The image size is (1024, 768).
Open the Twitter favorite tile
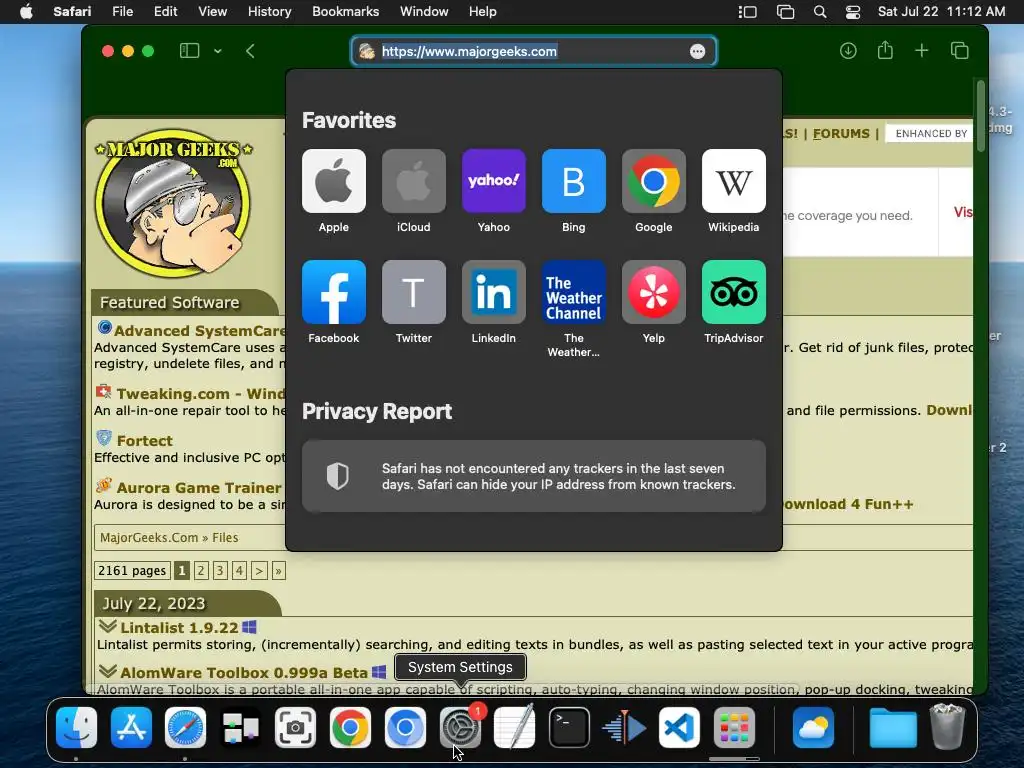(414, 292)
